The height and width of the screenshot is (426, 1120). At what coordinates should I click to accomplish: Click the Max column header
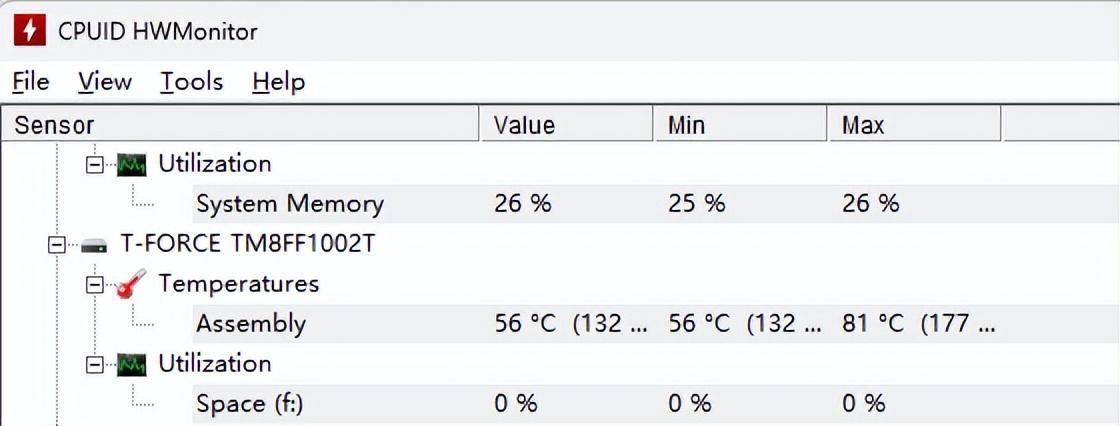(914, 125)
